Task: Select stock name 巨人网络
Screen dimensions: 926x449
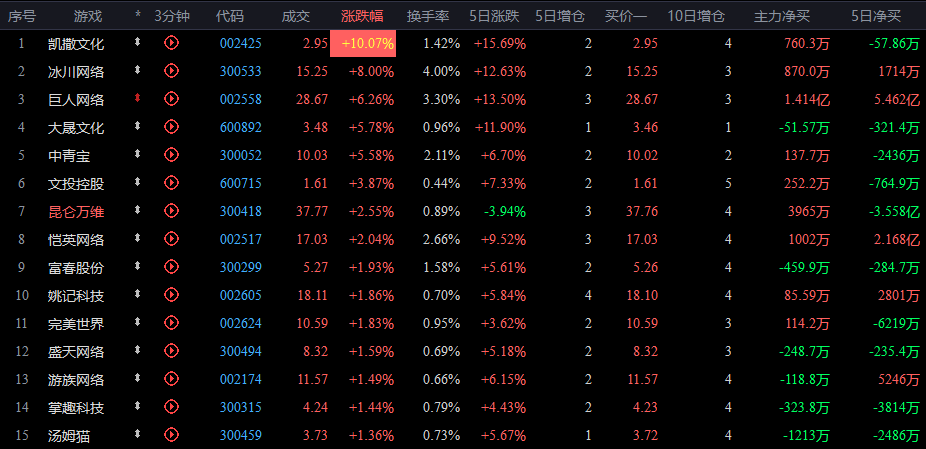Action: (76, 99)
